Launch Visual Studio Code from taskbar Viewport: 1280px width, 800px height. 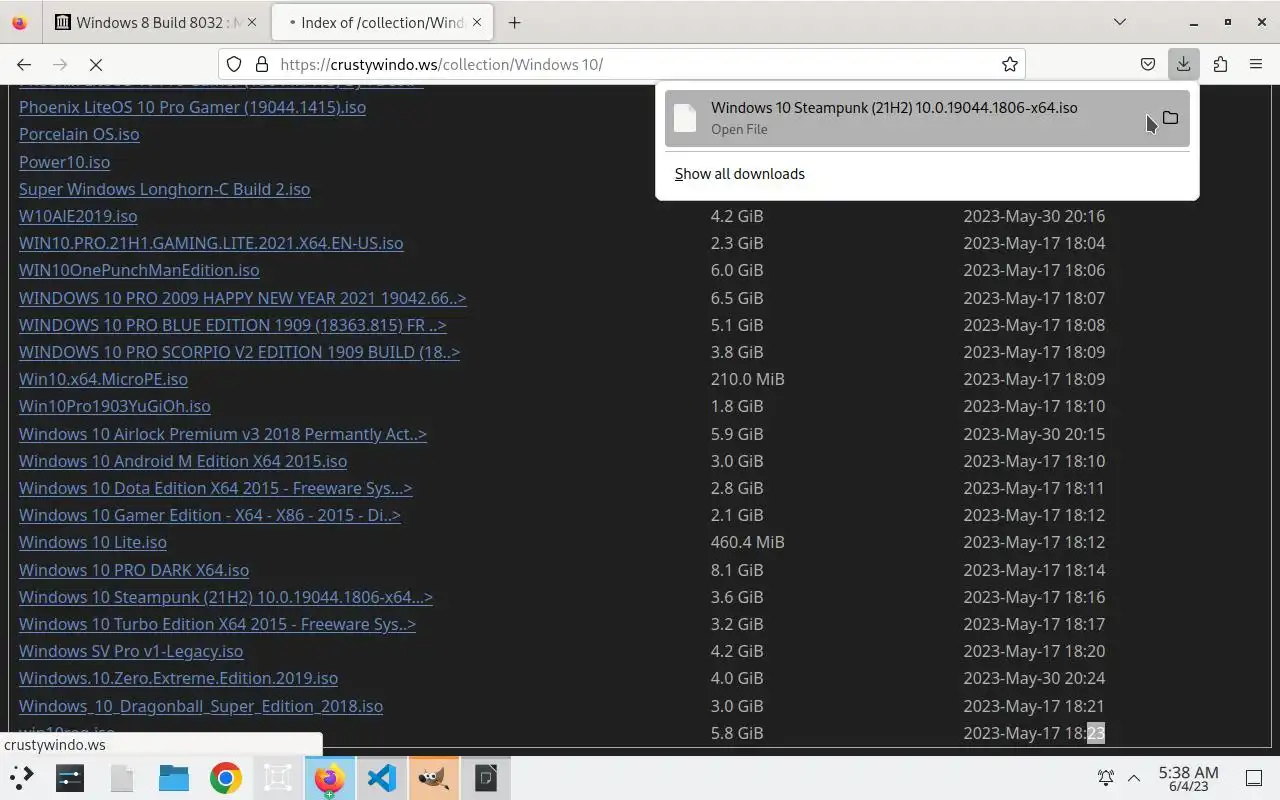tap(382, 778)
